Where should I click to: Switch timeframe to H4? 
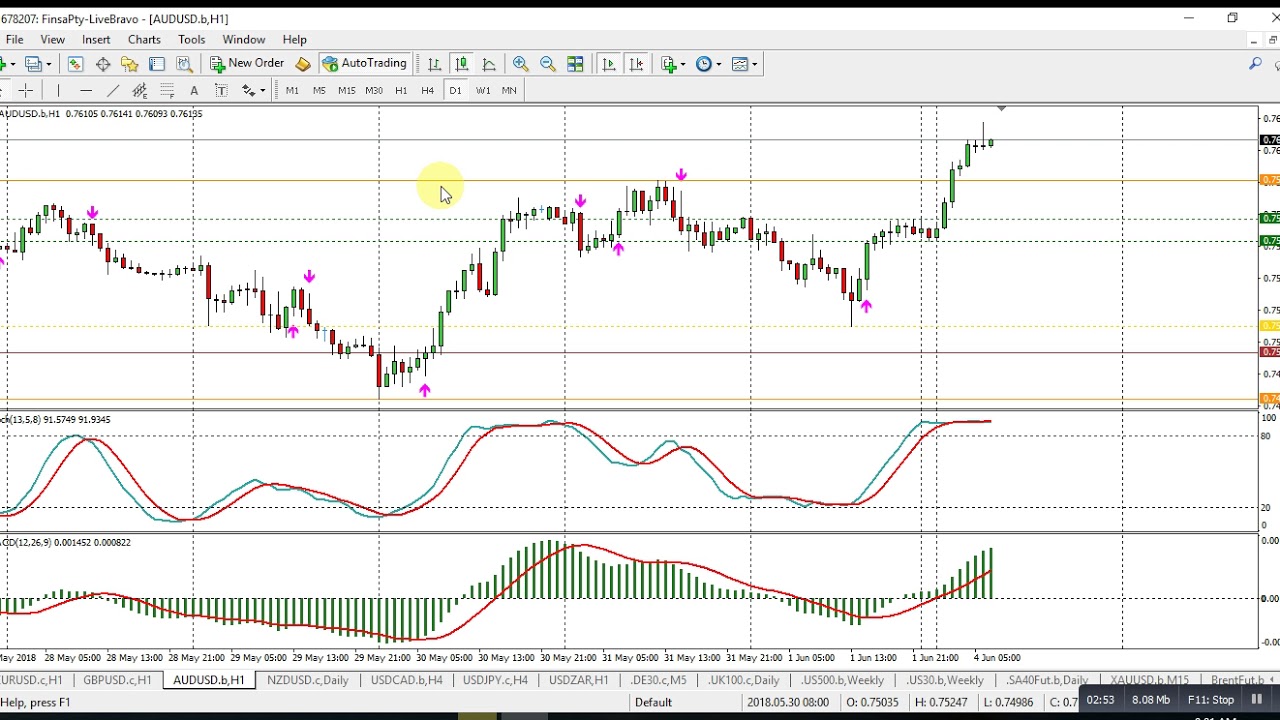click(428, 91)
